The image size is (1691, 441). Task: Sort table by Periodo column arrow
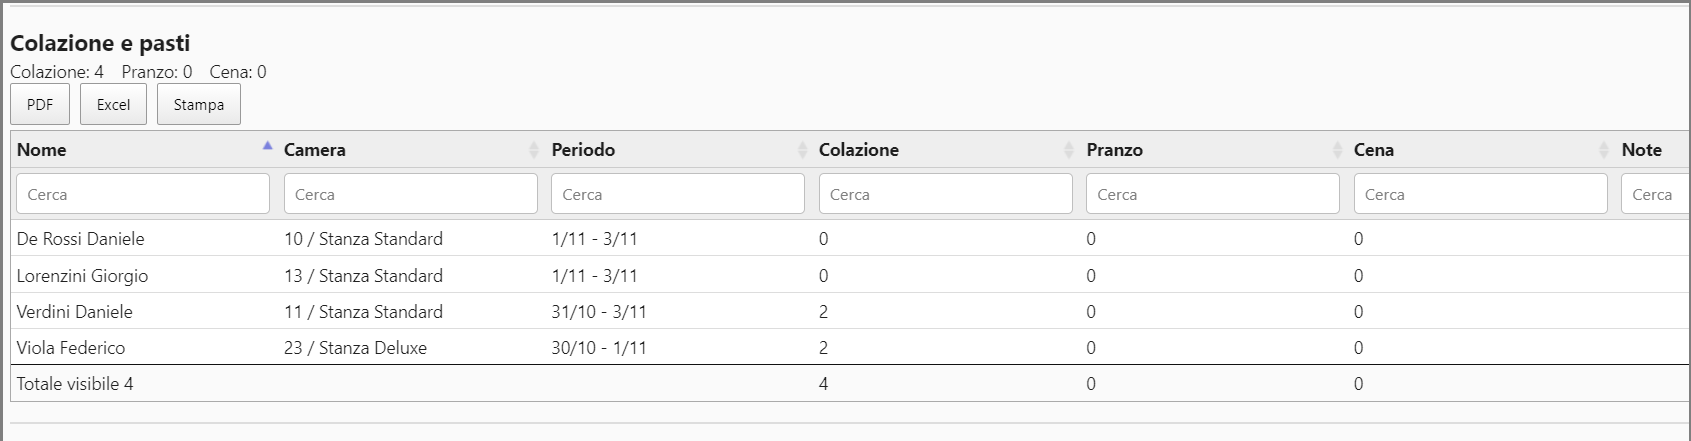point(801,150)
